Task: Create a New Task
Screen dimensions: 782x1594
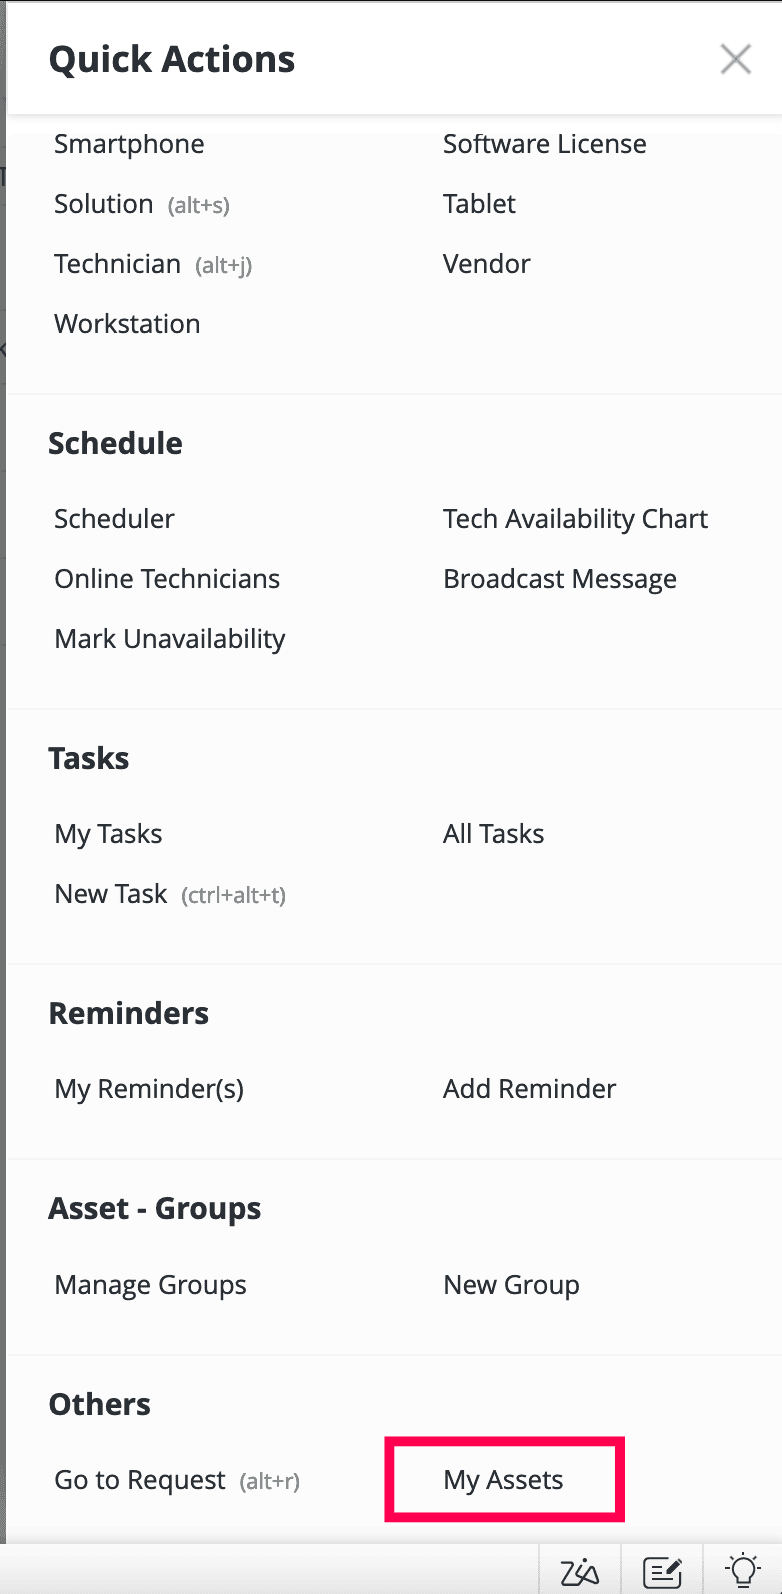Action: pos(111,894)
